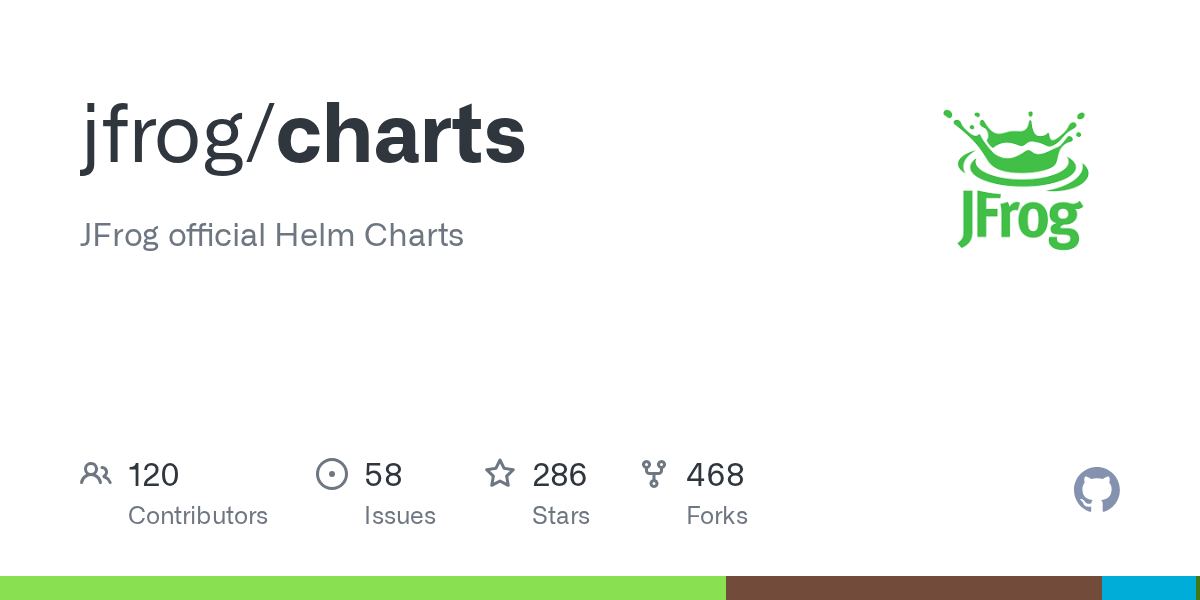The width and height of the screenshot is (1200, 600).
Task: Click the Stars label
Action: click(x=561, y=516)
